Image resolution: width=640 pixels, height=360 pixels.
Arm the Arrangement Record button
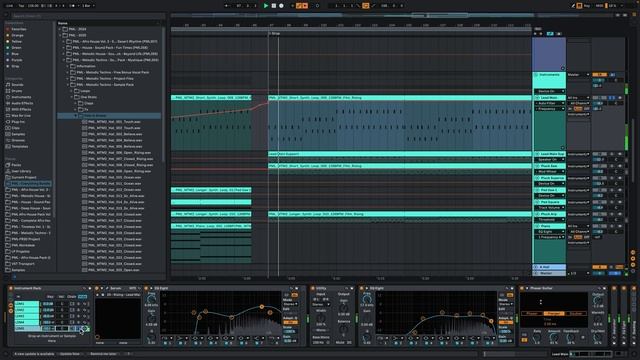(281, 6)
